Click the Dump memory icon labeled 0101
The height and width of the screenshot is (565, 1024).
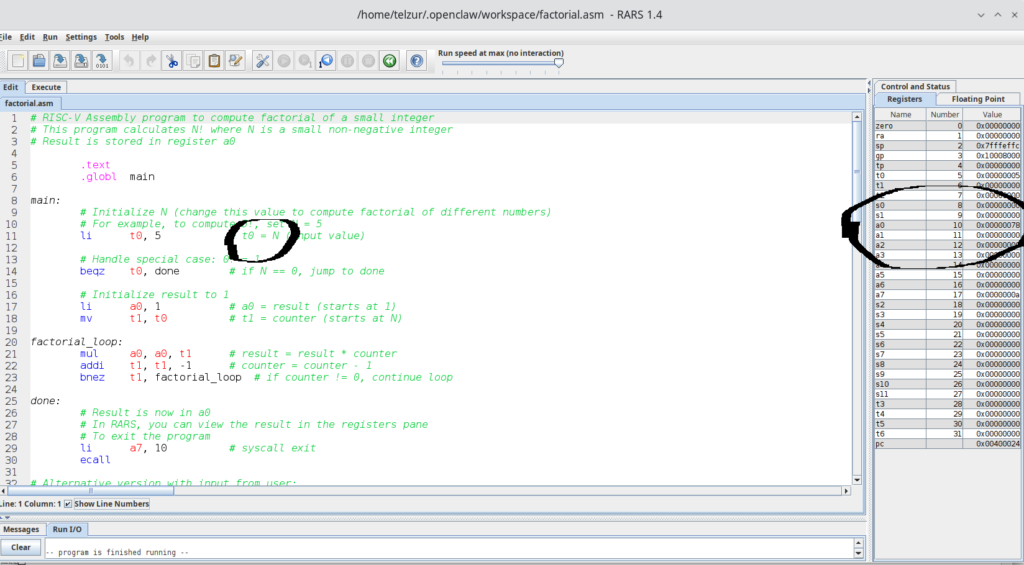102,61
